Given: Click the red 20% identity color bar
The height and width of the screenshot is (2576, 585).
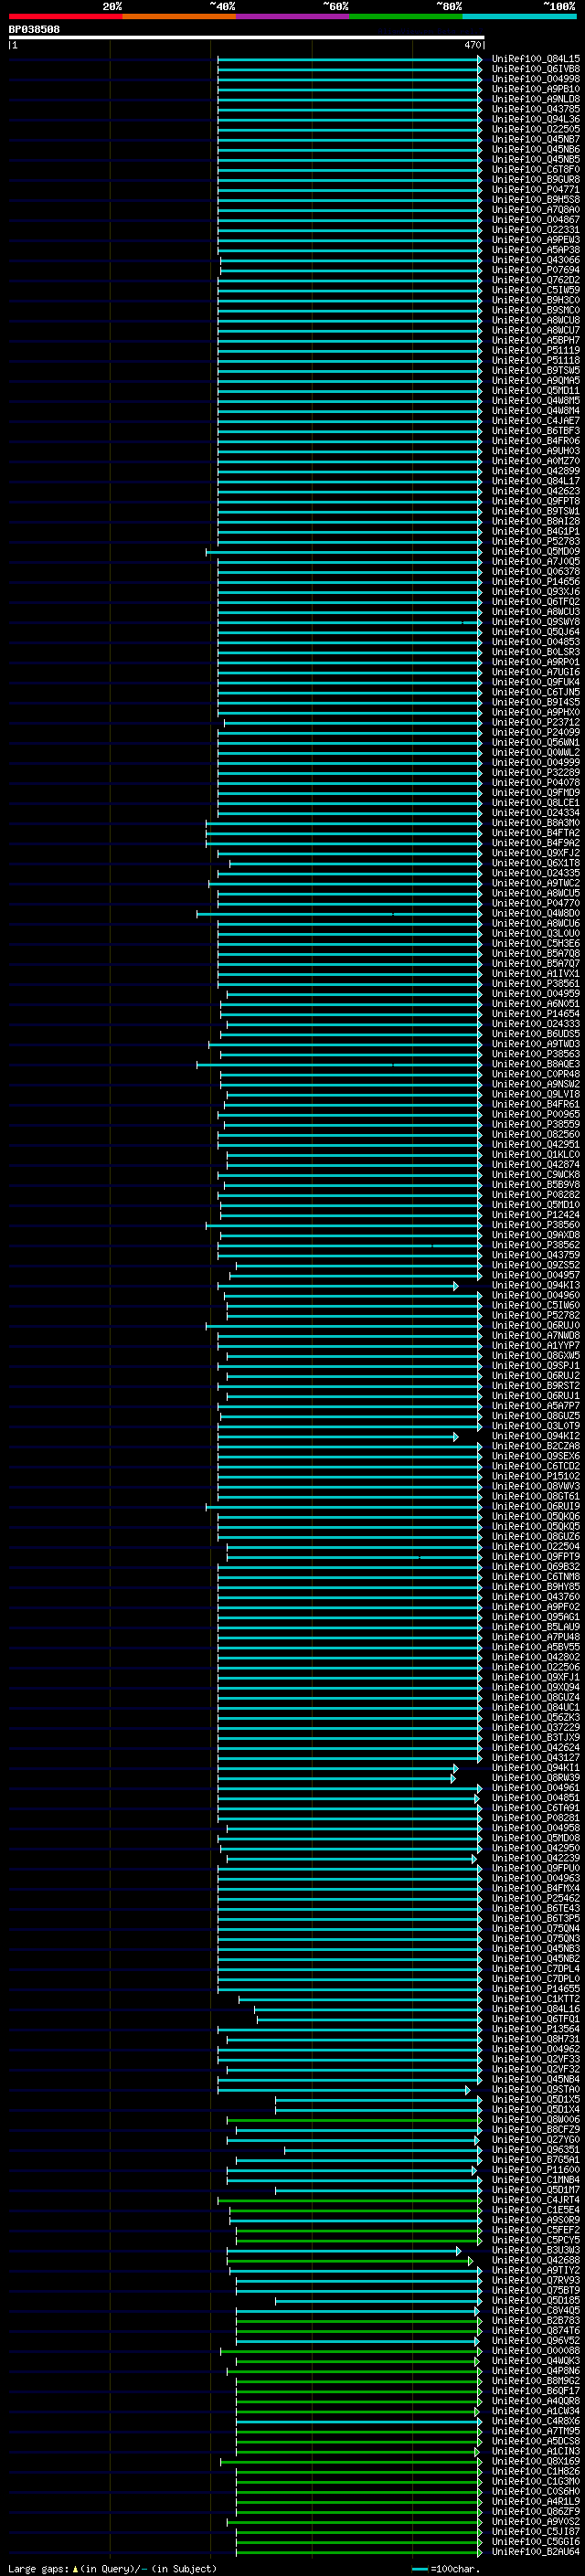Looking at the screenshot, I should pyautogui.click(x=65, y=16).
